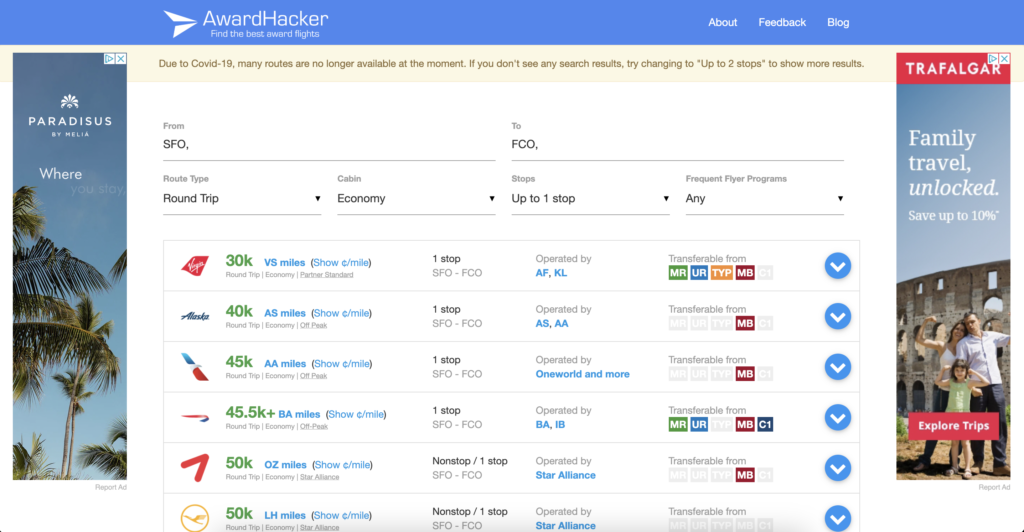Click Off Peak link under AS miles
1024x532 pixels.
coord(313,325)
